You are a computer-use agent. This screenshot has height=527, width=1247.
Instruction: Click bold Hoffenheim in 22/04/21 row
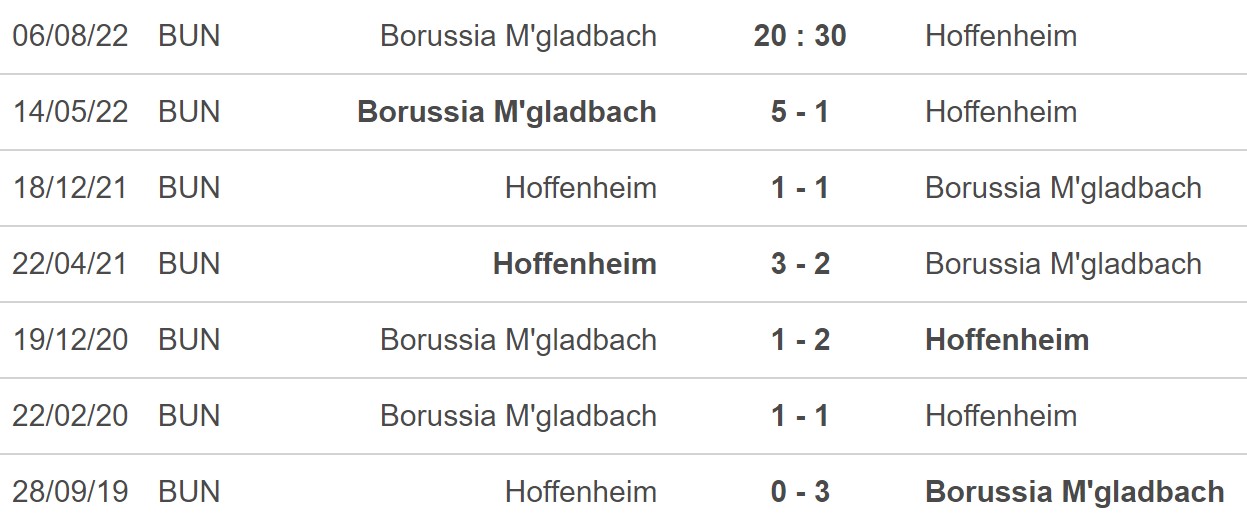pos(575,264)
